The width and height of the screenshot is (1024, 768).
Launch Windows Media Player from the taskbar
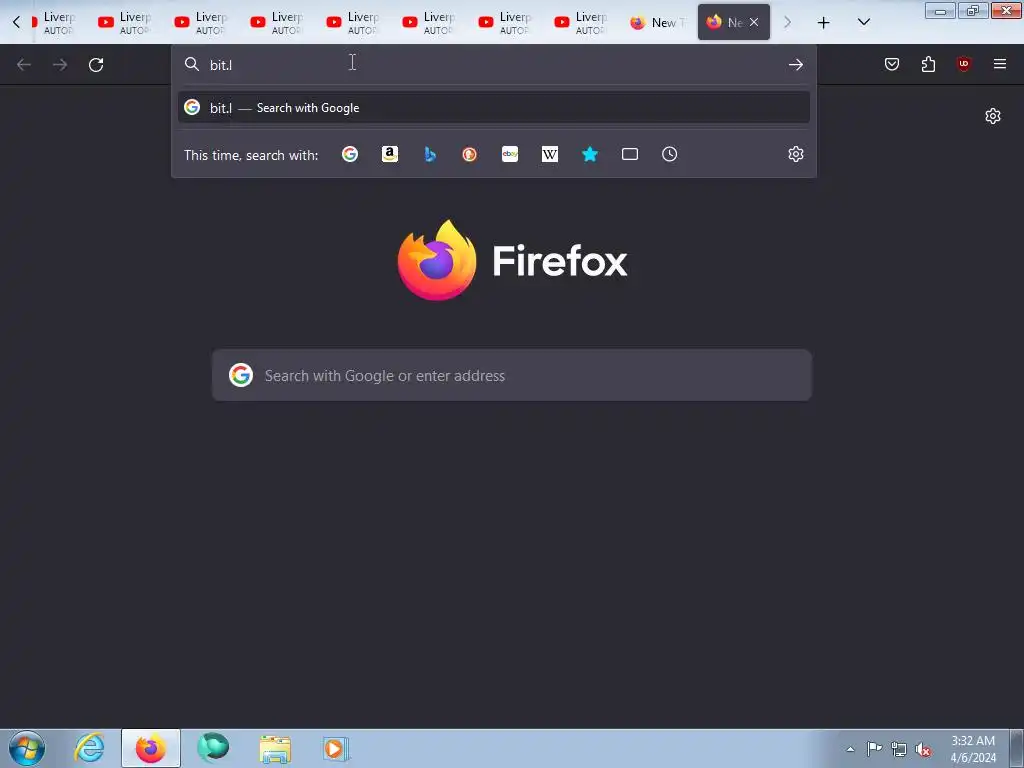[x=336, y=748]
